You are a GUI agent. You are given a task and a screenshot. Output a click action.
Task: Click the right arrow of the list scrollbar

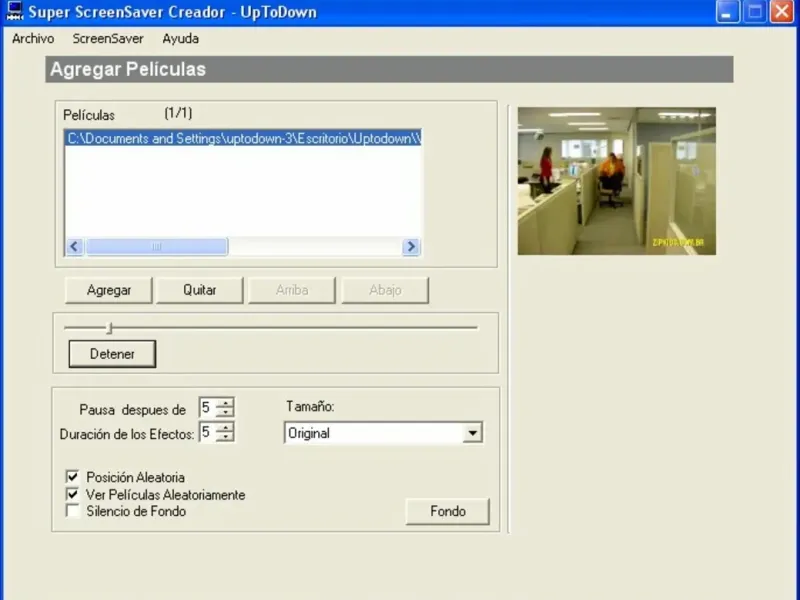coord(411,247)
